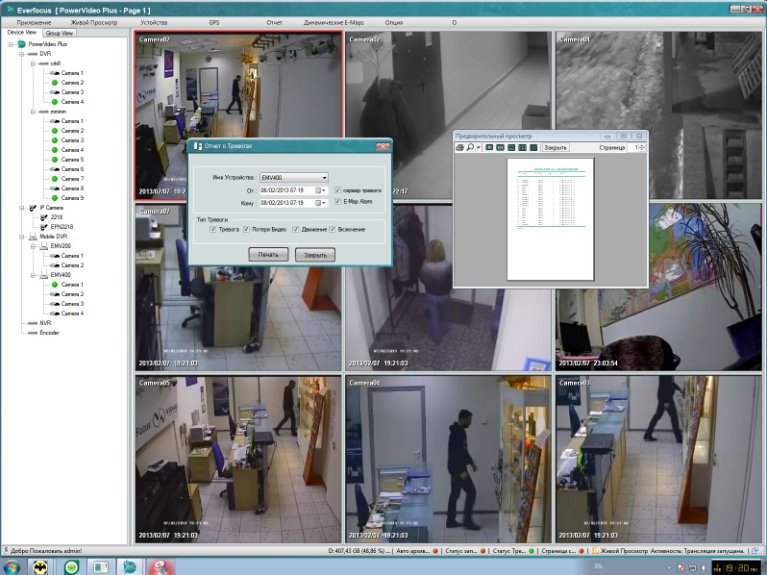Viewport: 767px width, 575px height.
Task: Switch to the Group View tab
Action: tap(59, 33)
